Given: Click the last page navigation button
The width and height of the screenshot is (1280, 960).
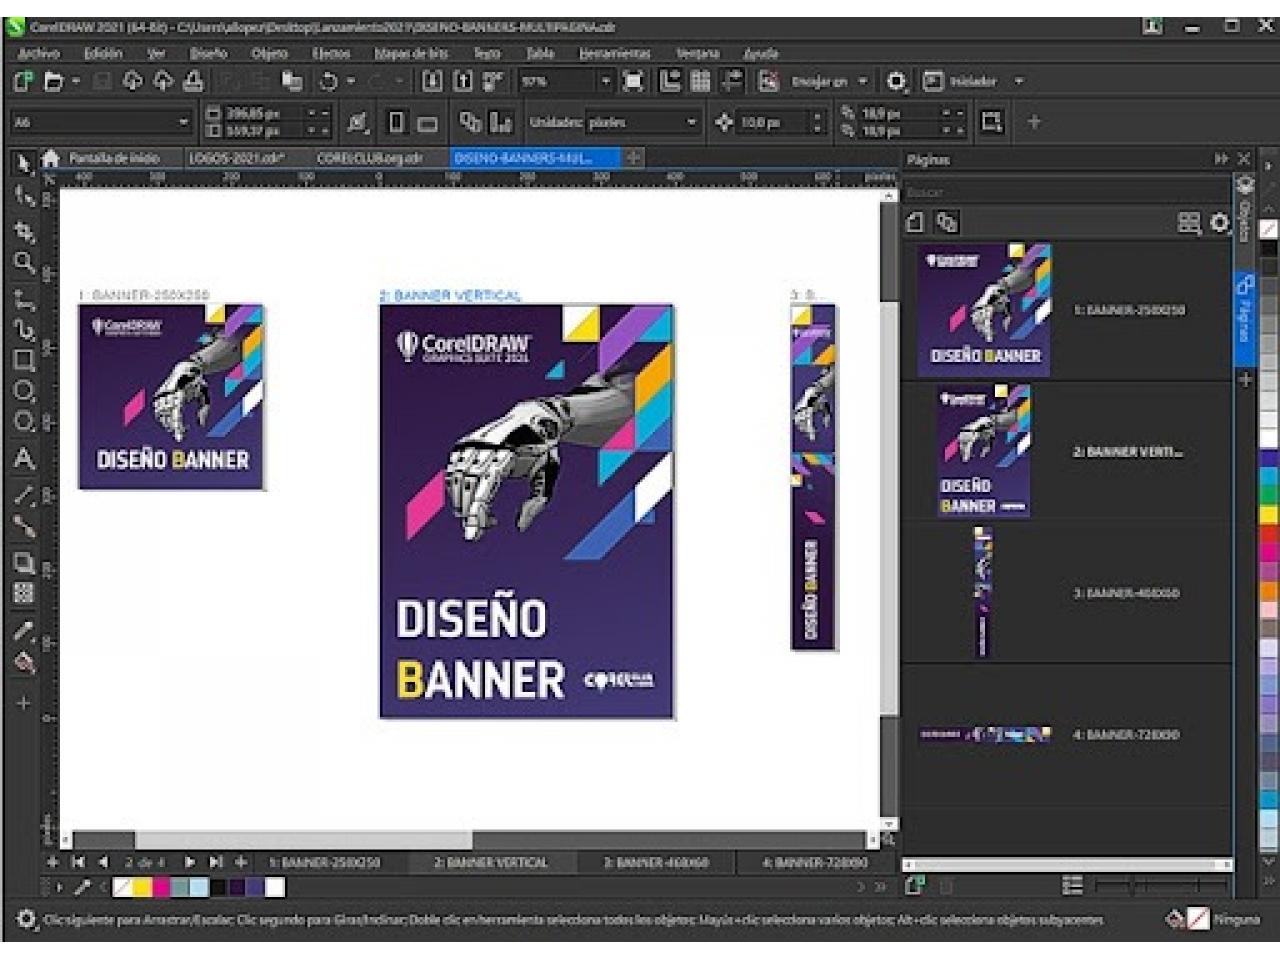Looking at the screenshot, I should [215, 862].
